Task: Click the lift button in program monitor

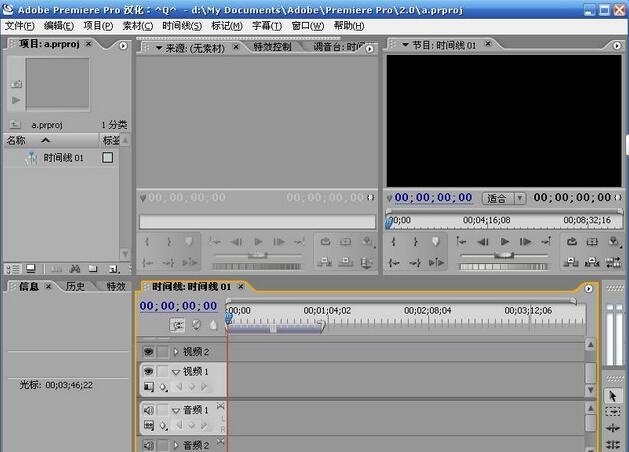Action: [571, 263]
